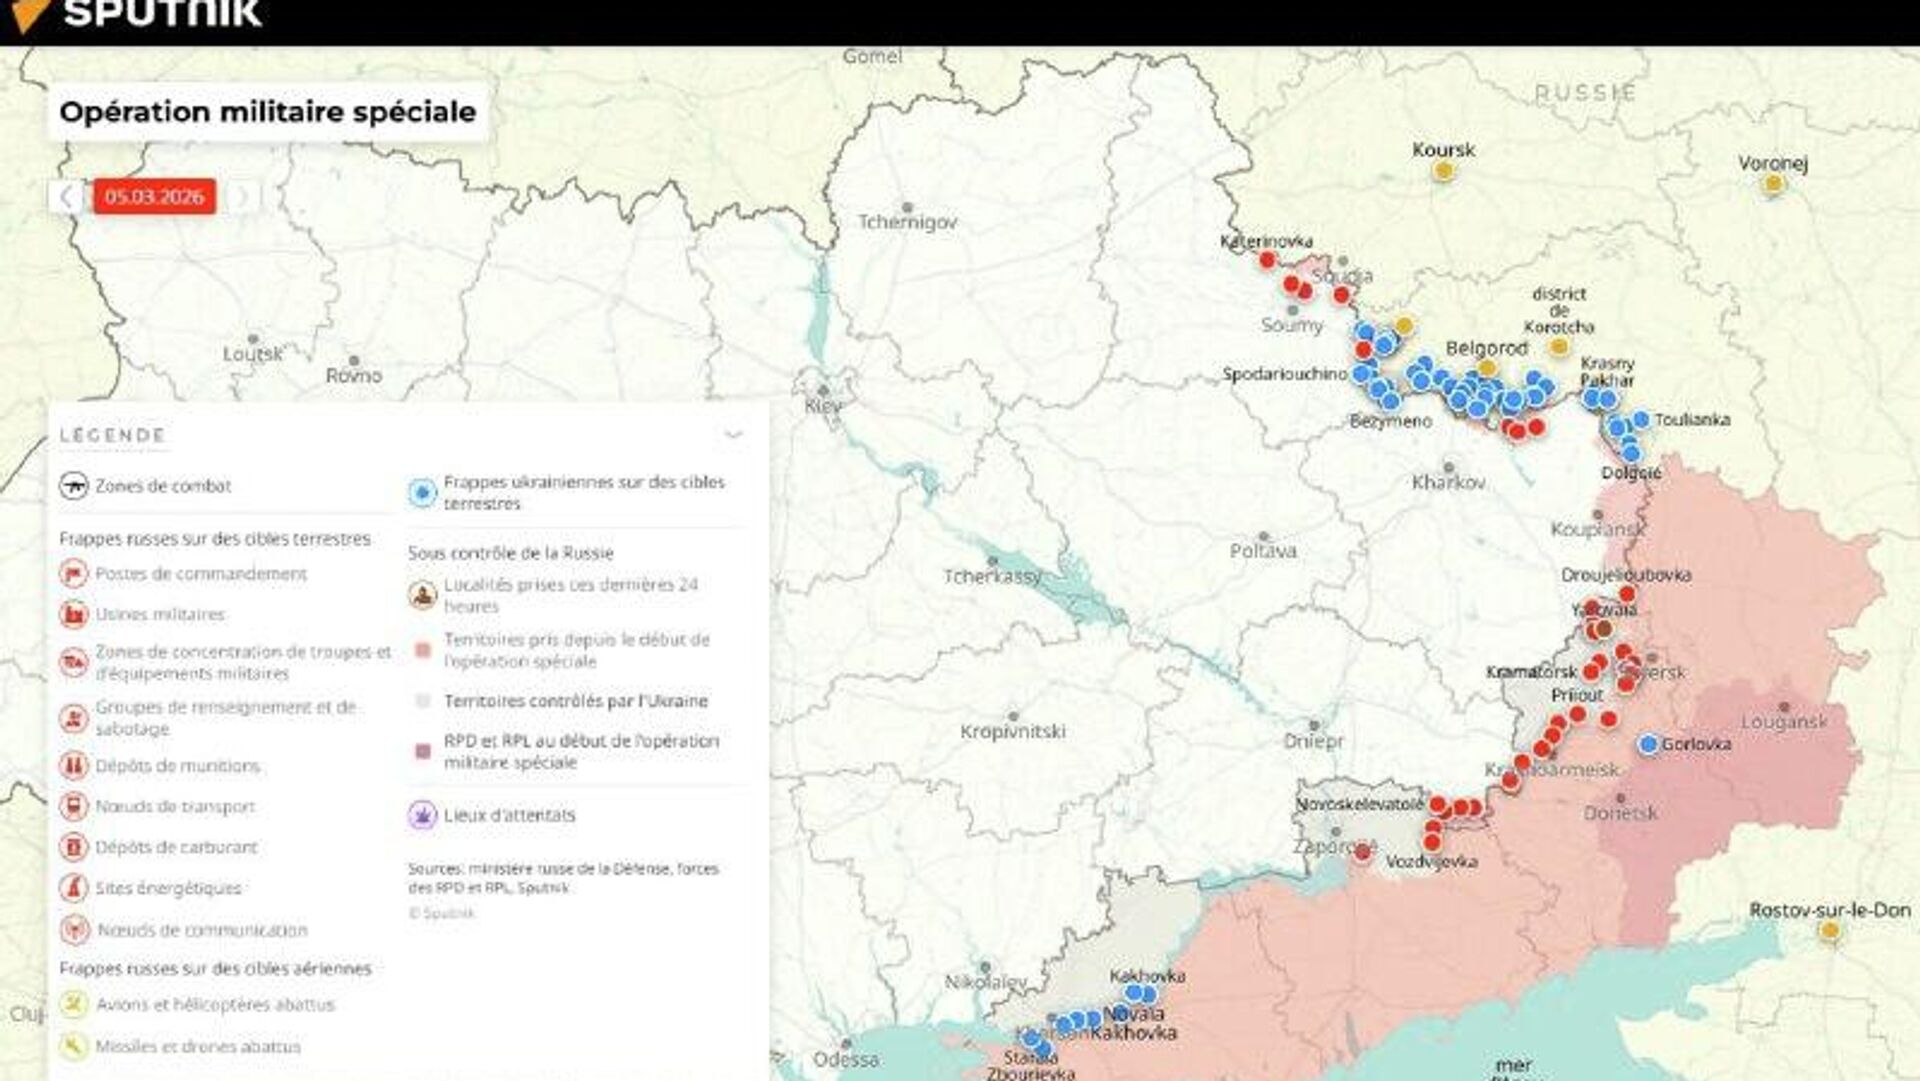
Task: Click the Sputnik logo in header
Action: pos(140,14)
